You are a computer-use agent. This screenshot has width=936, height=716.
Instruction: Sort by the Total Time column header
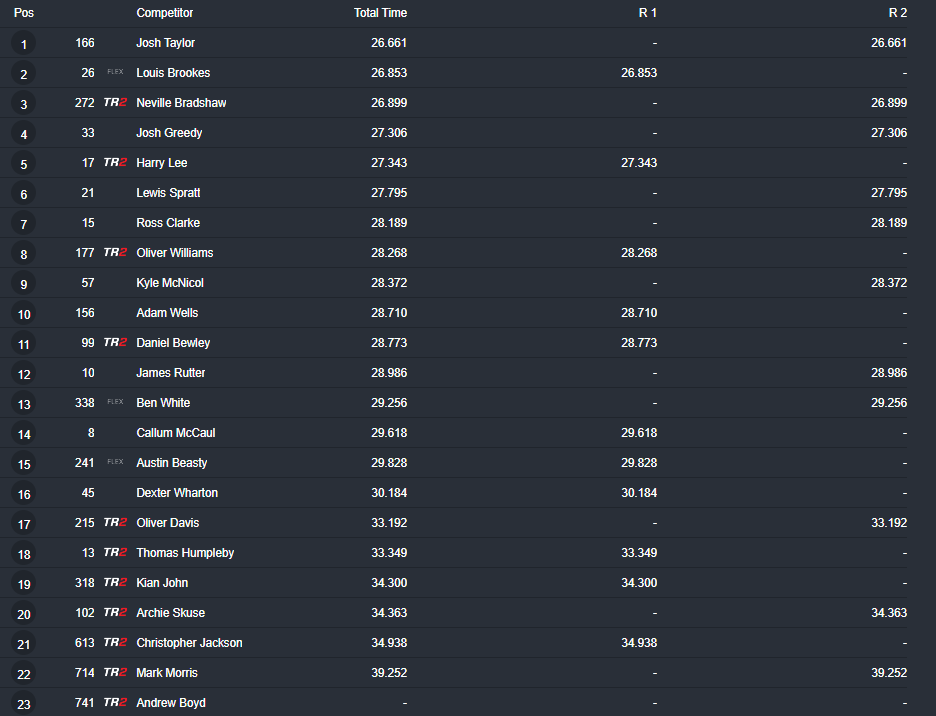(x=380, y=13)
